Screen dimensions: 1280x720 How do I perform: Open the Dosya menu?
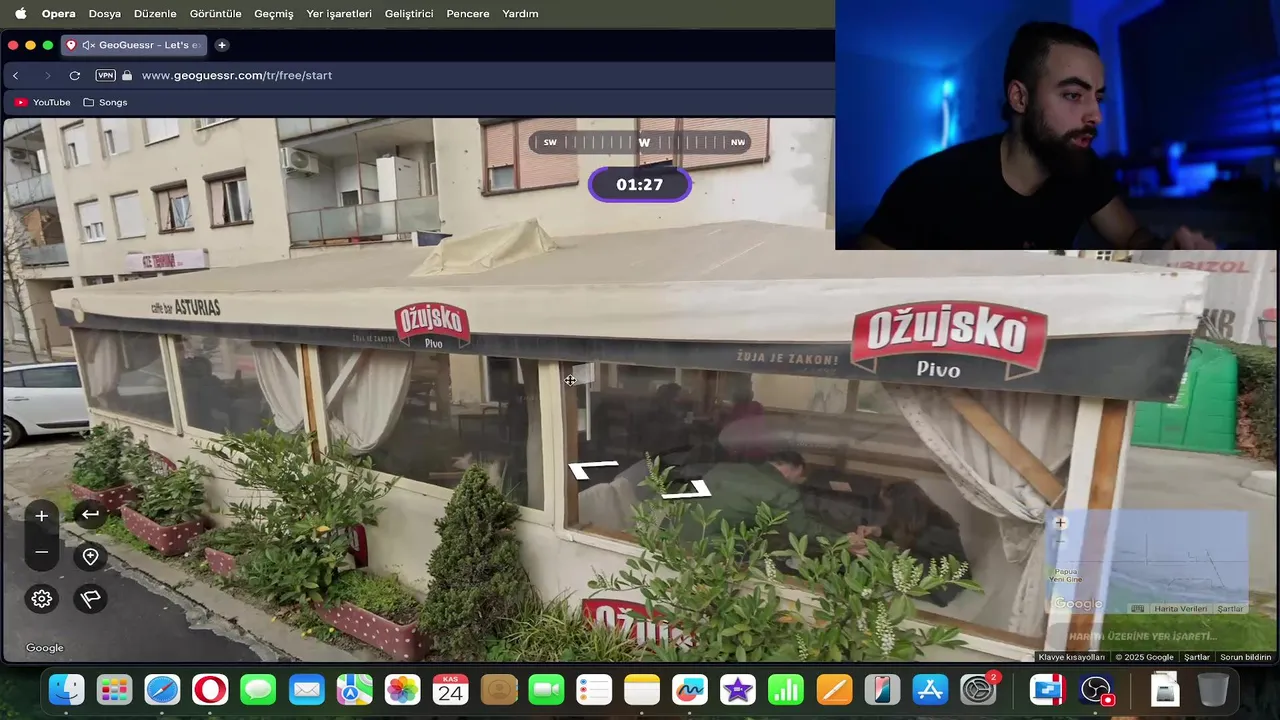point(104,14)
